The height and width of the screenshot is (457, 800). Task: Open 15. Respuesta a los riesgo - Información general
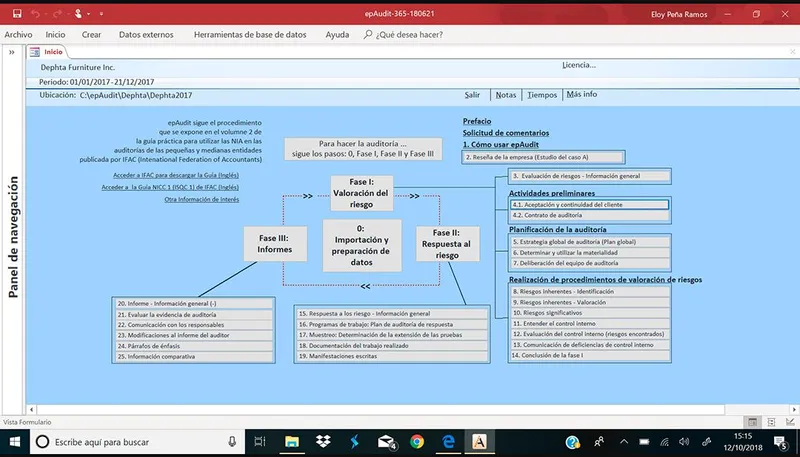[392, 314]
